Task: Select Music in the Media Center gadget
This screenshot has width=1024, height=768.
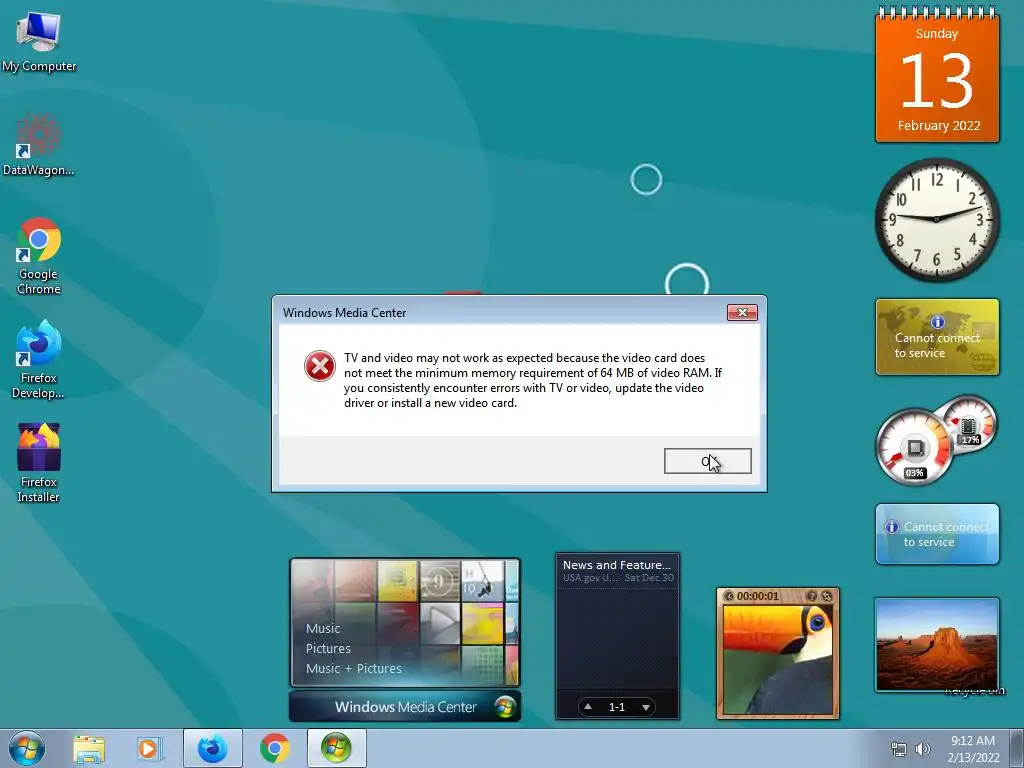Action: 323,628
